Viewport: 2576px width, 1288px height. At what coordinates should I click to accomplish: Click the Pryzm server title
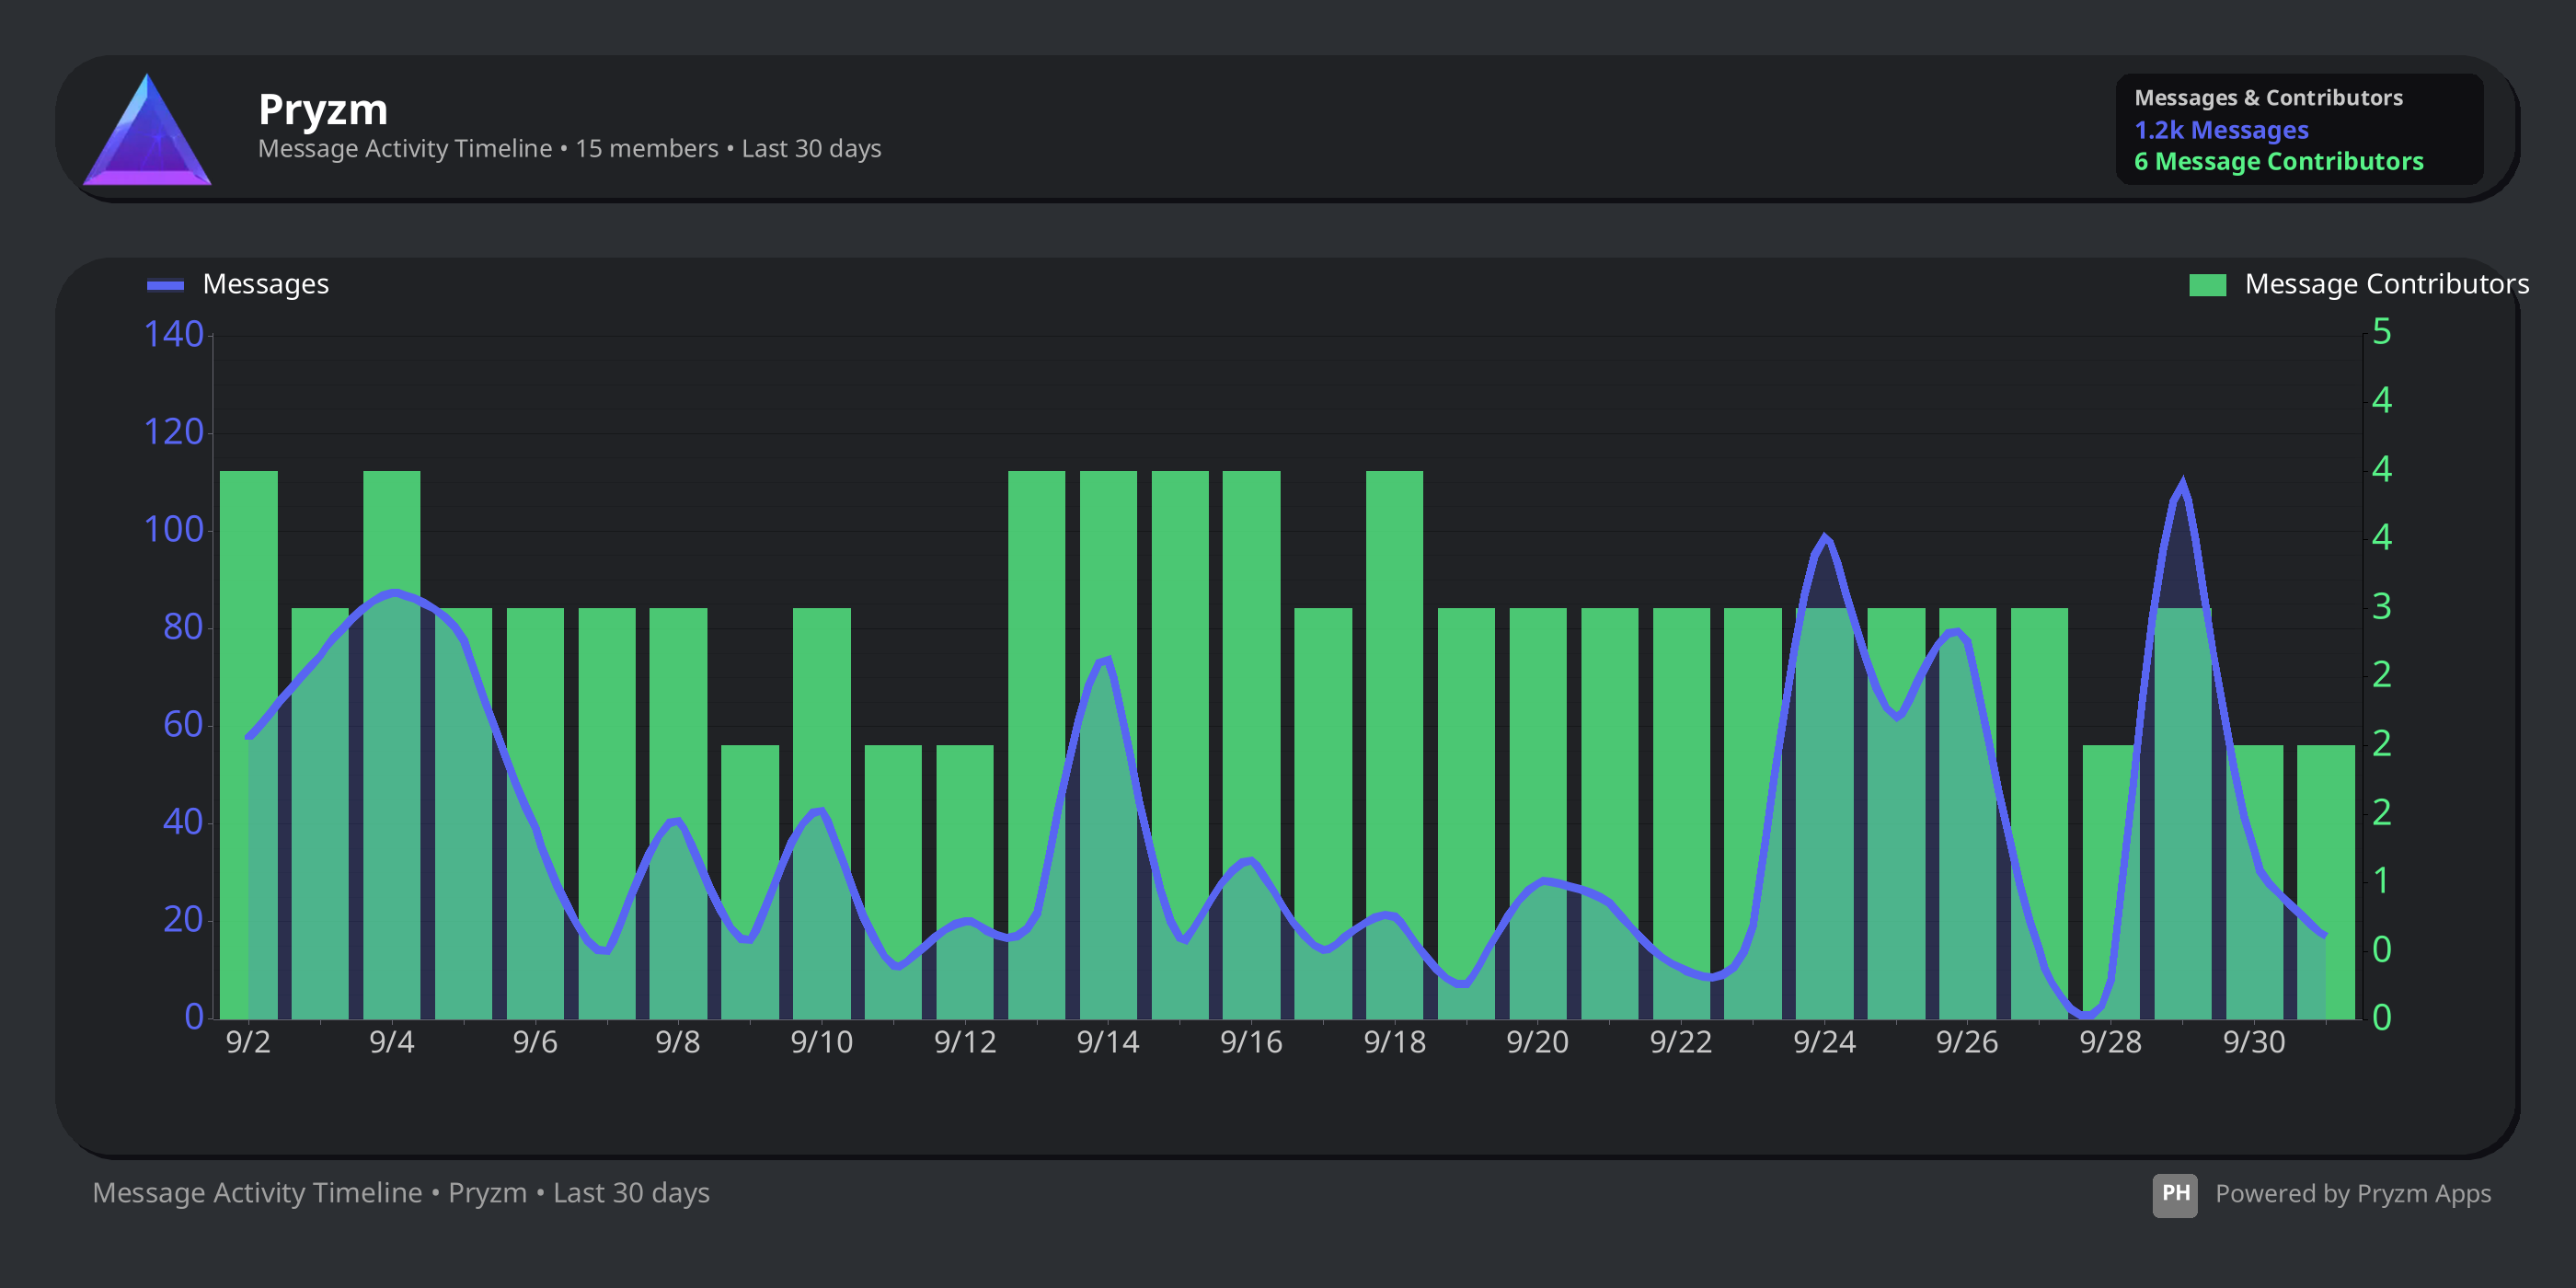[x=322, y=109]
